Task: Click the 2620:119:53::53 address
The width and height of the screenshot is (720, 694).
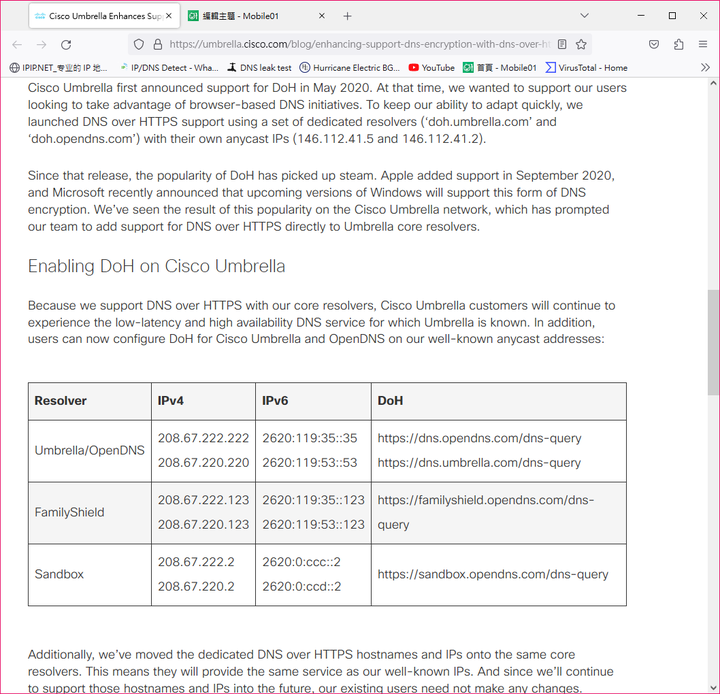Action: pos(309,463)
